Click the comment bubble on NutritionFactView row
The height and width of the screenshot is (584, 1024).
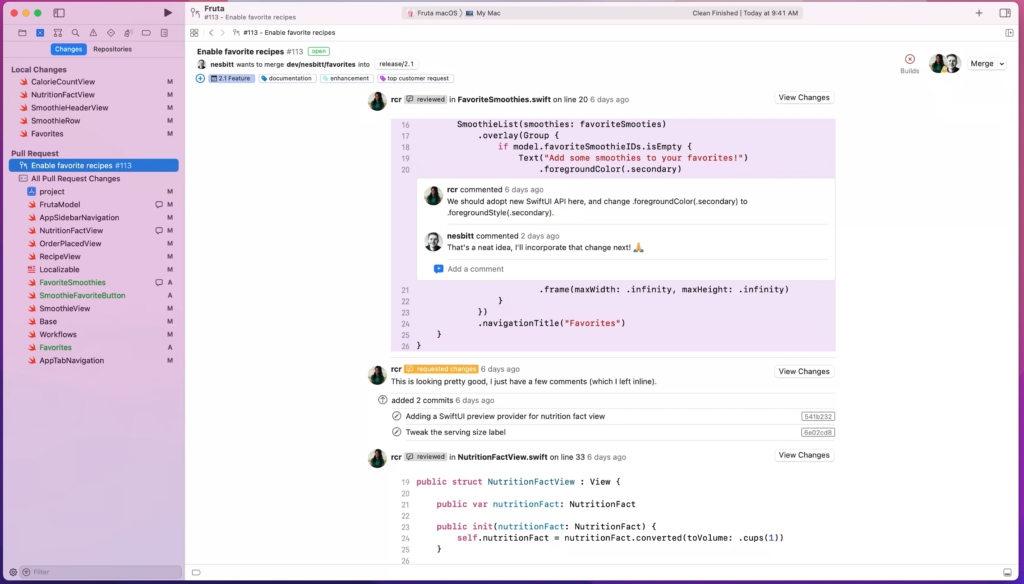pyautogui.click(x=159, y=231)
